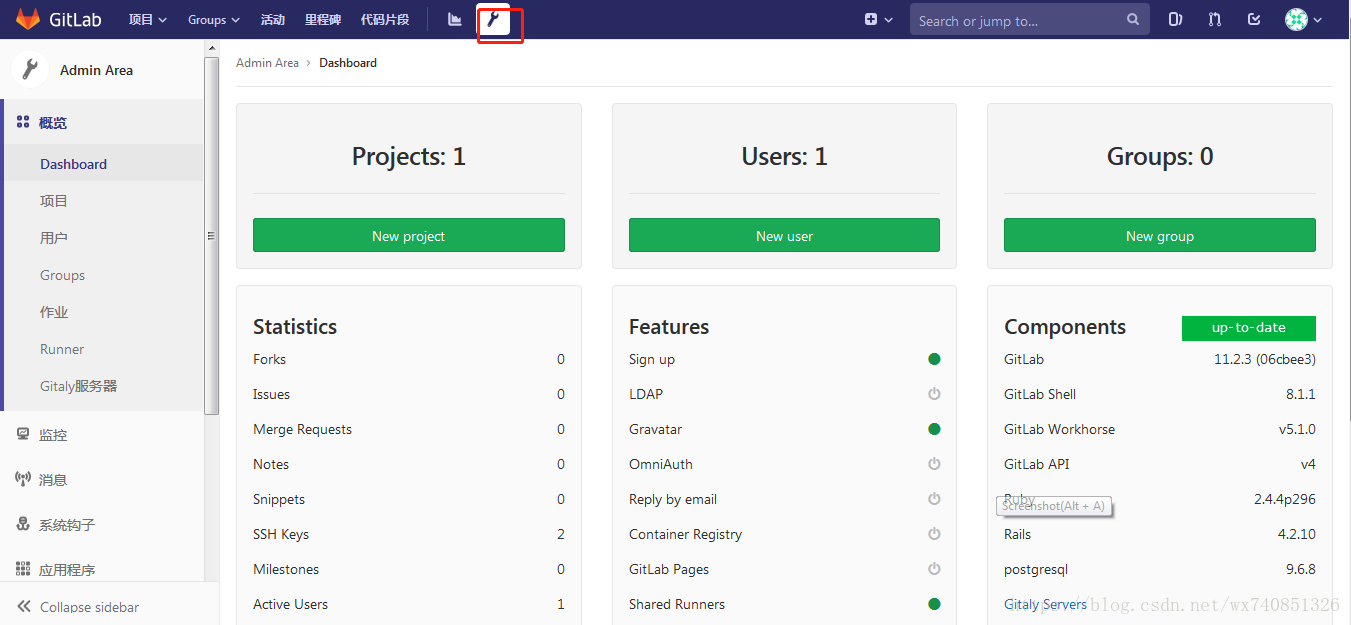Click the OmniAuth disabled power icon
Screen dimensions: 1351x625
pos(934,464)
